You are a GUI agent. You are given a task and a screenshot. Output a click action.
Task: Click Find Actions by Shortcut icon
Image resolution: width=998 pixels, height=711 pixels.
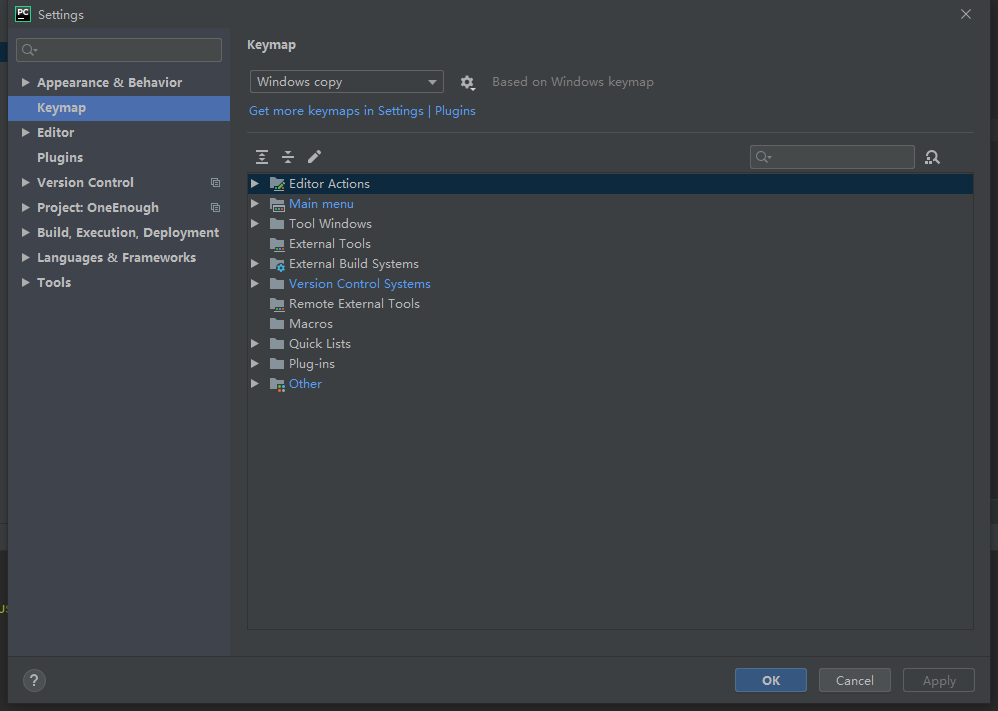932,157
